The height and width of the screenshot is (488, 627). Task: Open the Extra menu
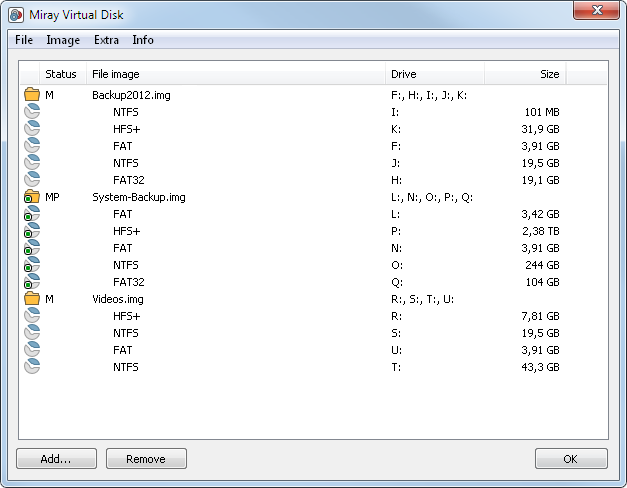pos(106,40)
